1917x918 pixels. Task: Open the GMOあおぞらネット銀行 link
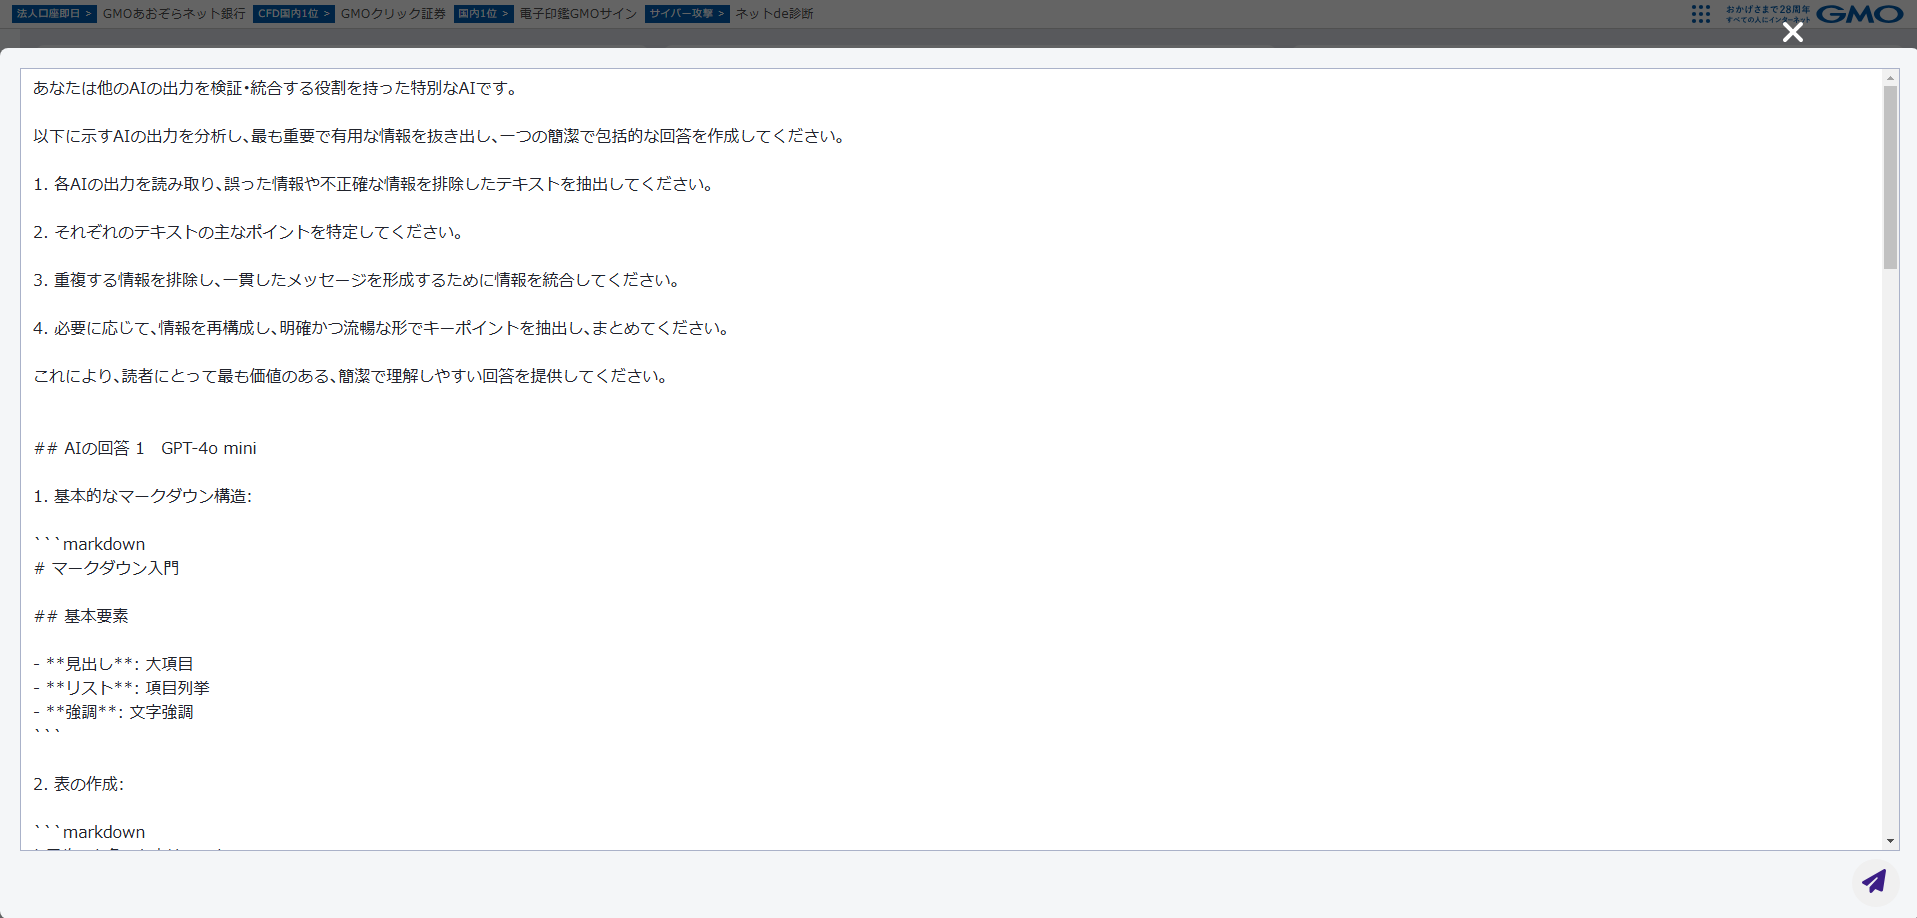coord(174,14)
